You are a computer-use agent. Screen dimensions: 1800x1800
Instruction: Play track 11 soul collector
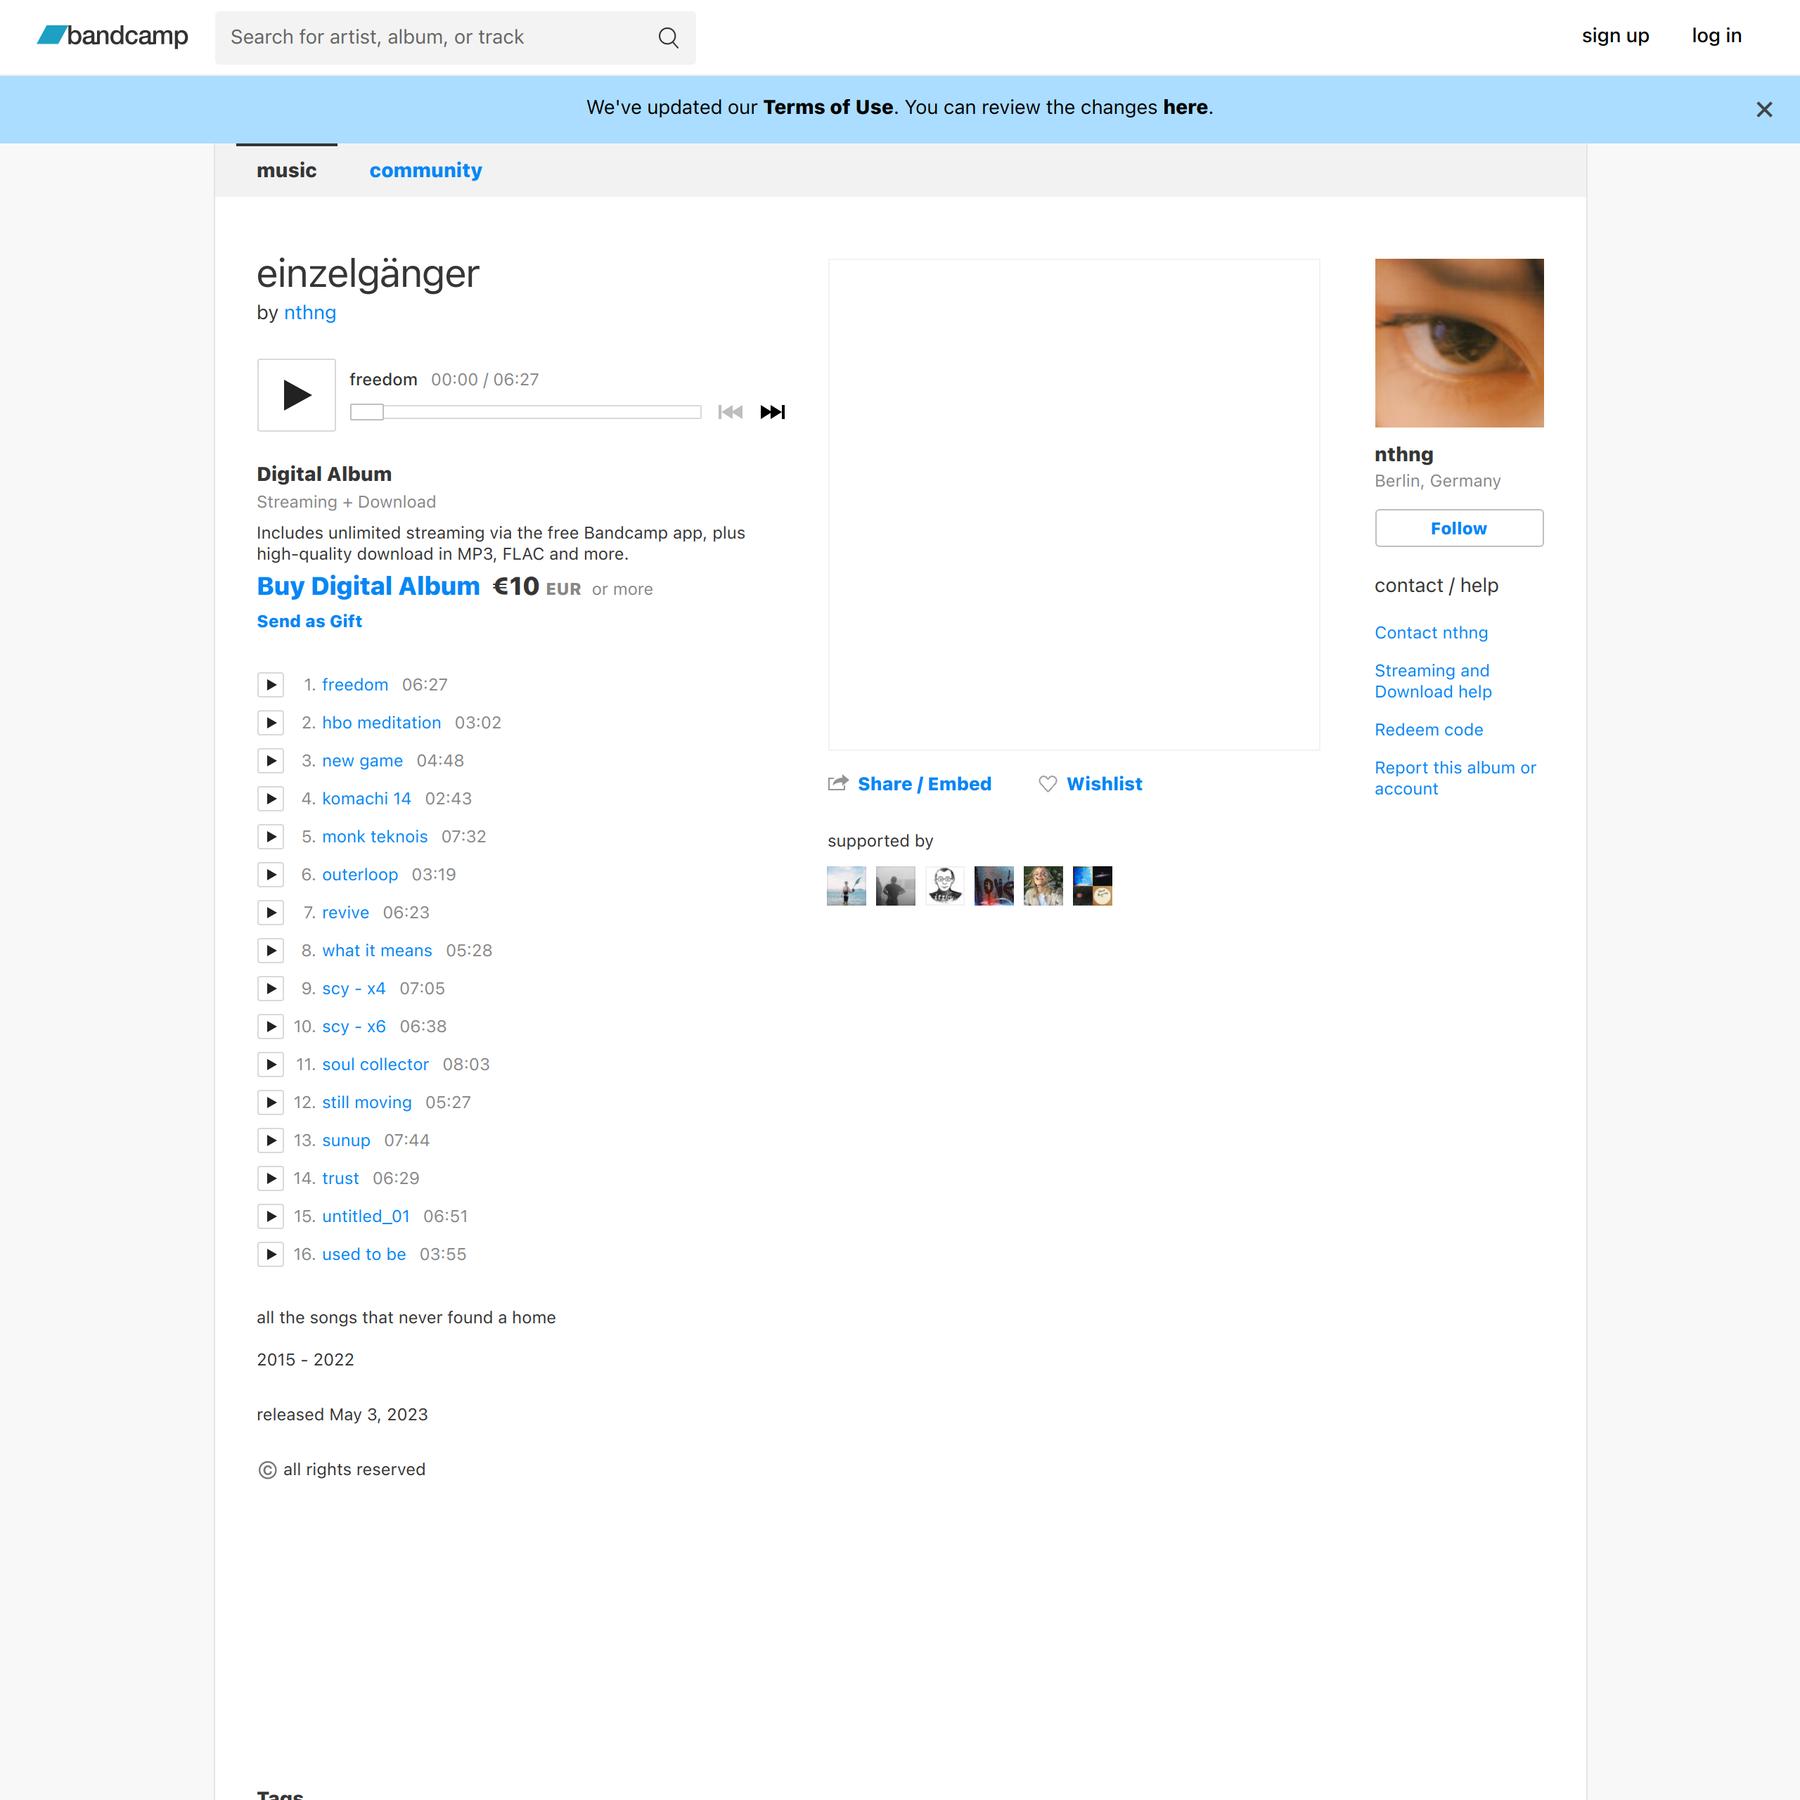(x=271, y=1065)
